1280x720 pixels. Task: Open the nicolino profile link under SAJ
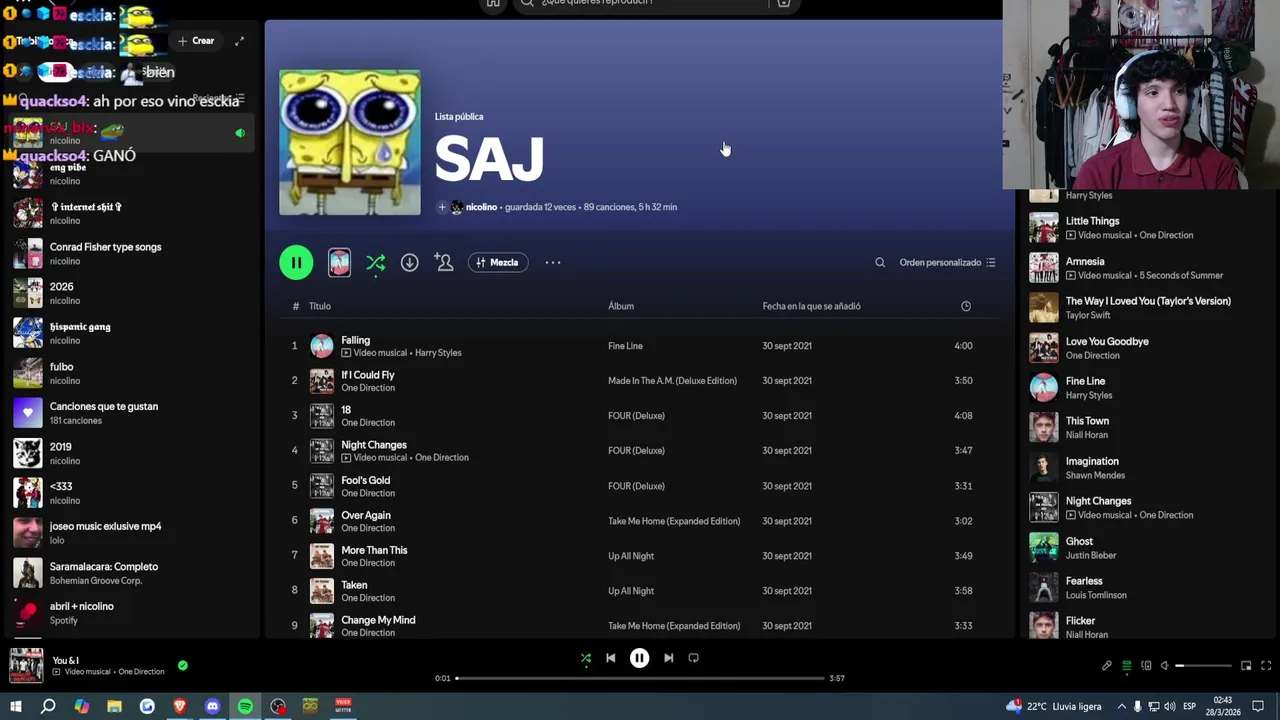click(481, 207)
